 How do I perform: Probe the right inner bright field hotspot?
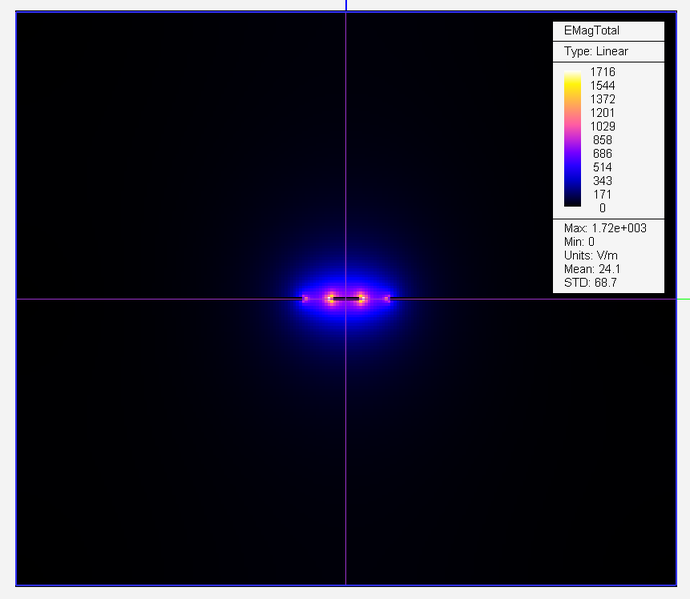coord(362,298)
